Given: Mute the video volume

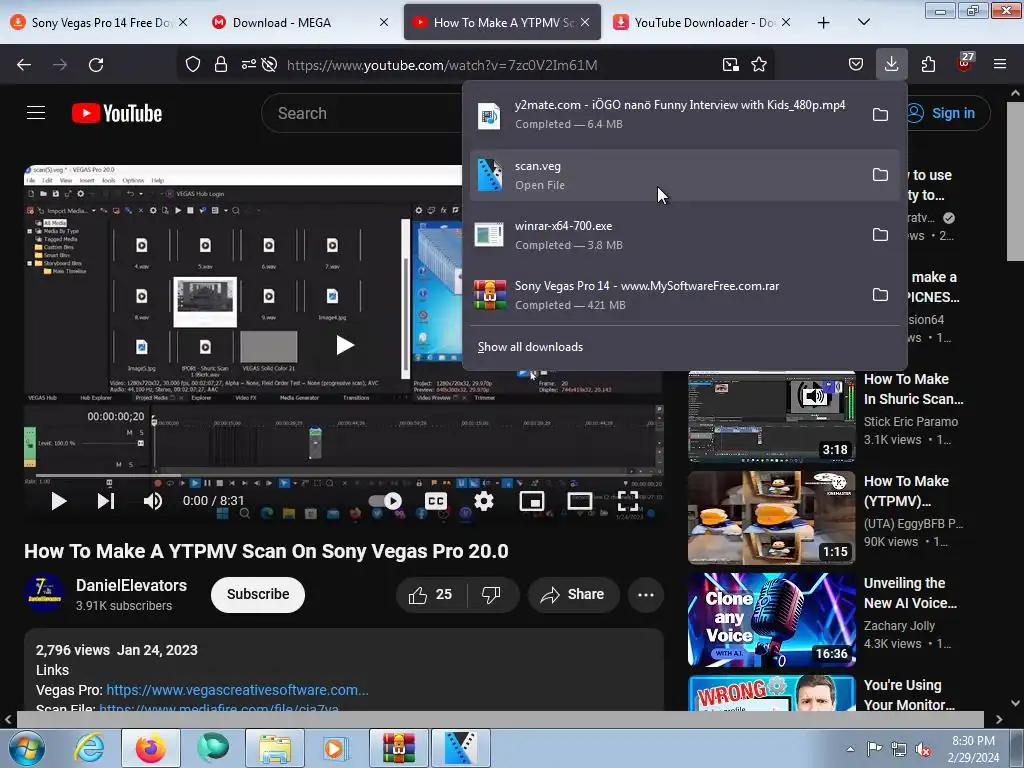Looking at the screenshot, I should point(153,501).
